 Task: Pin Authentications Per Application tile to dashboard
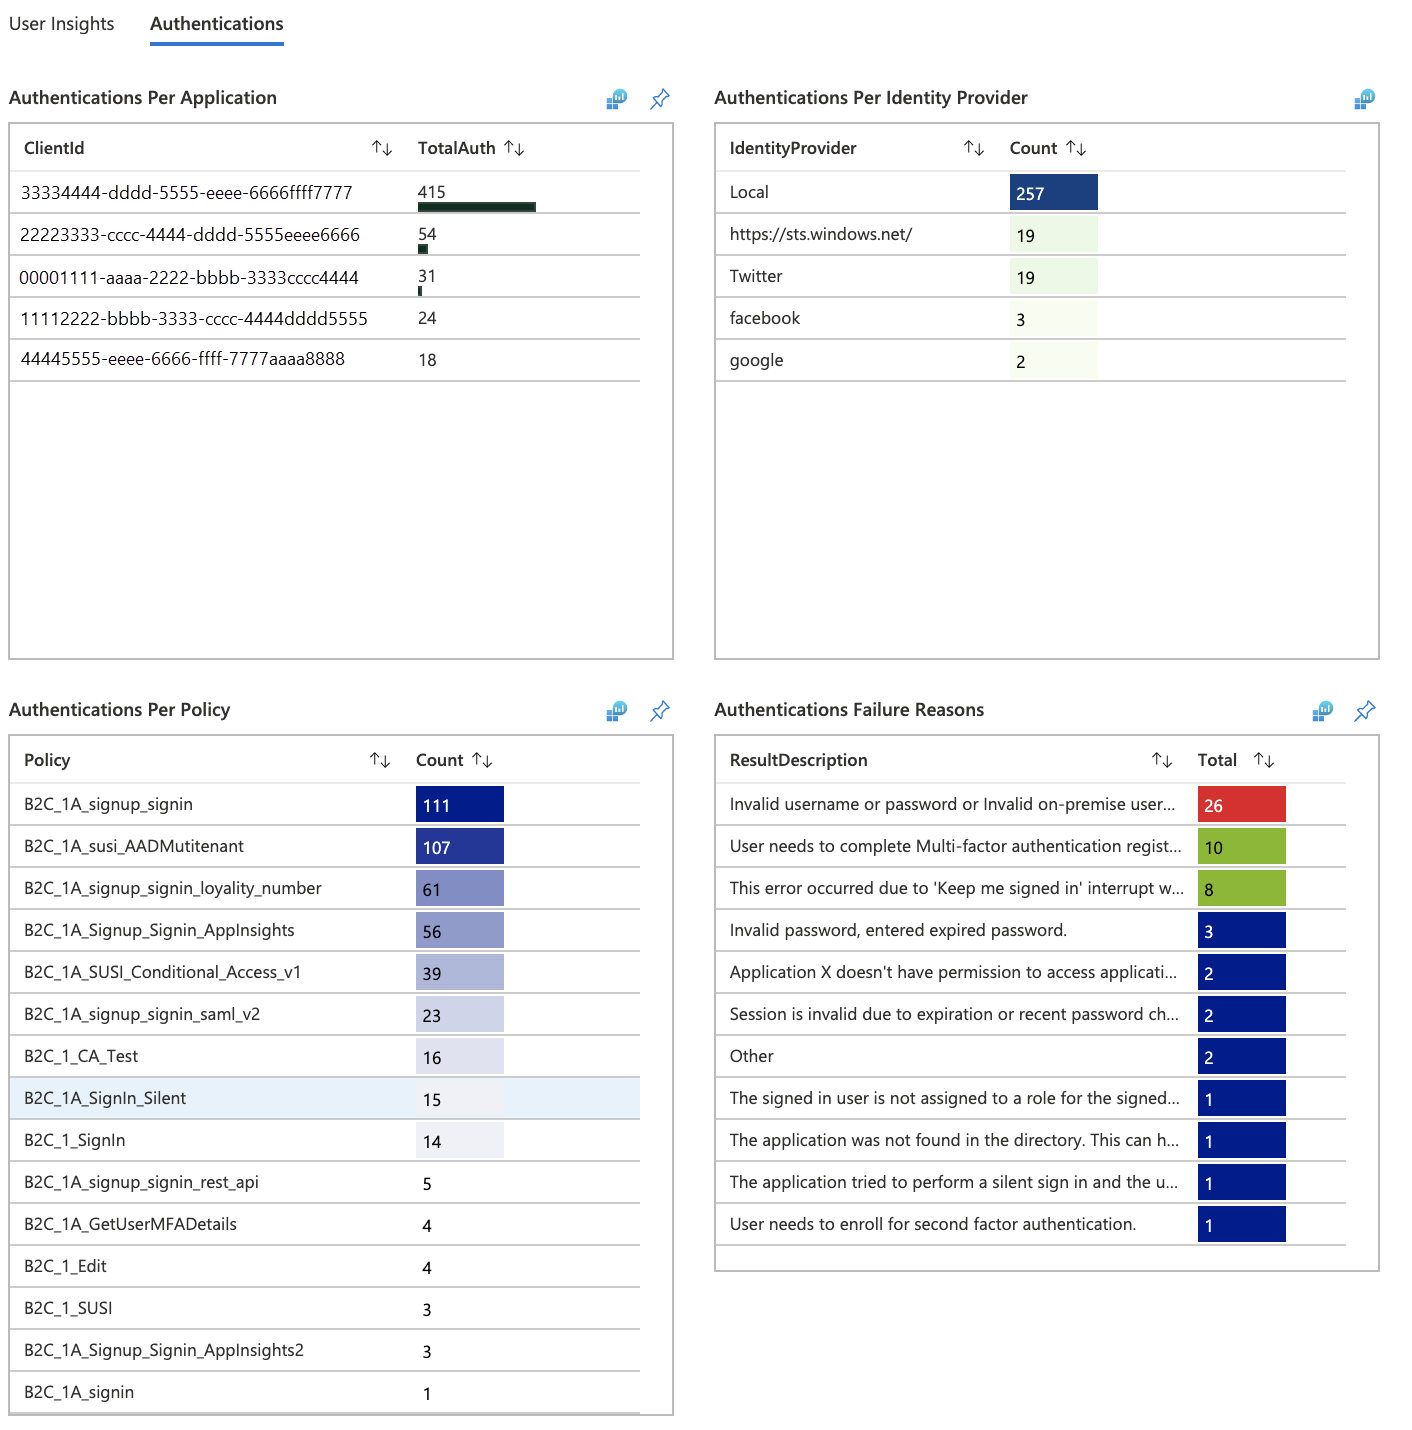click(x=658, y=97)
